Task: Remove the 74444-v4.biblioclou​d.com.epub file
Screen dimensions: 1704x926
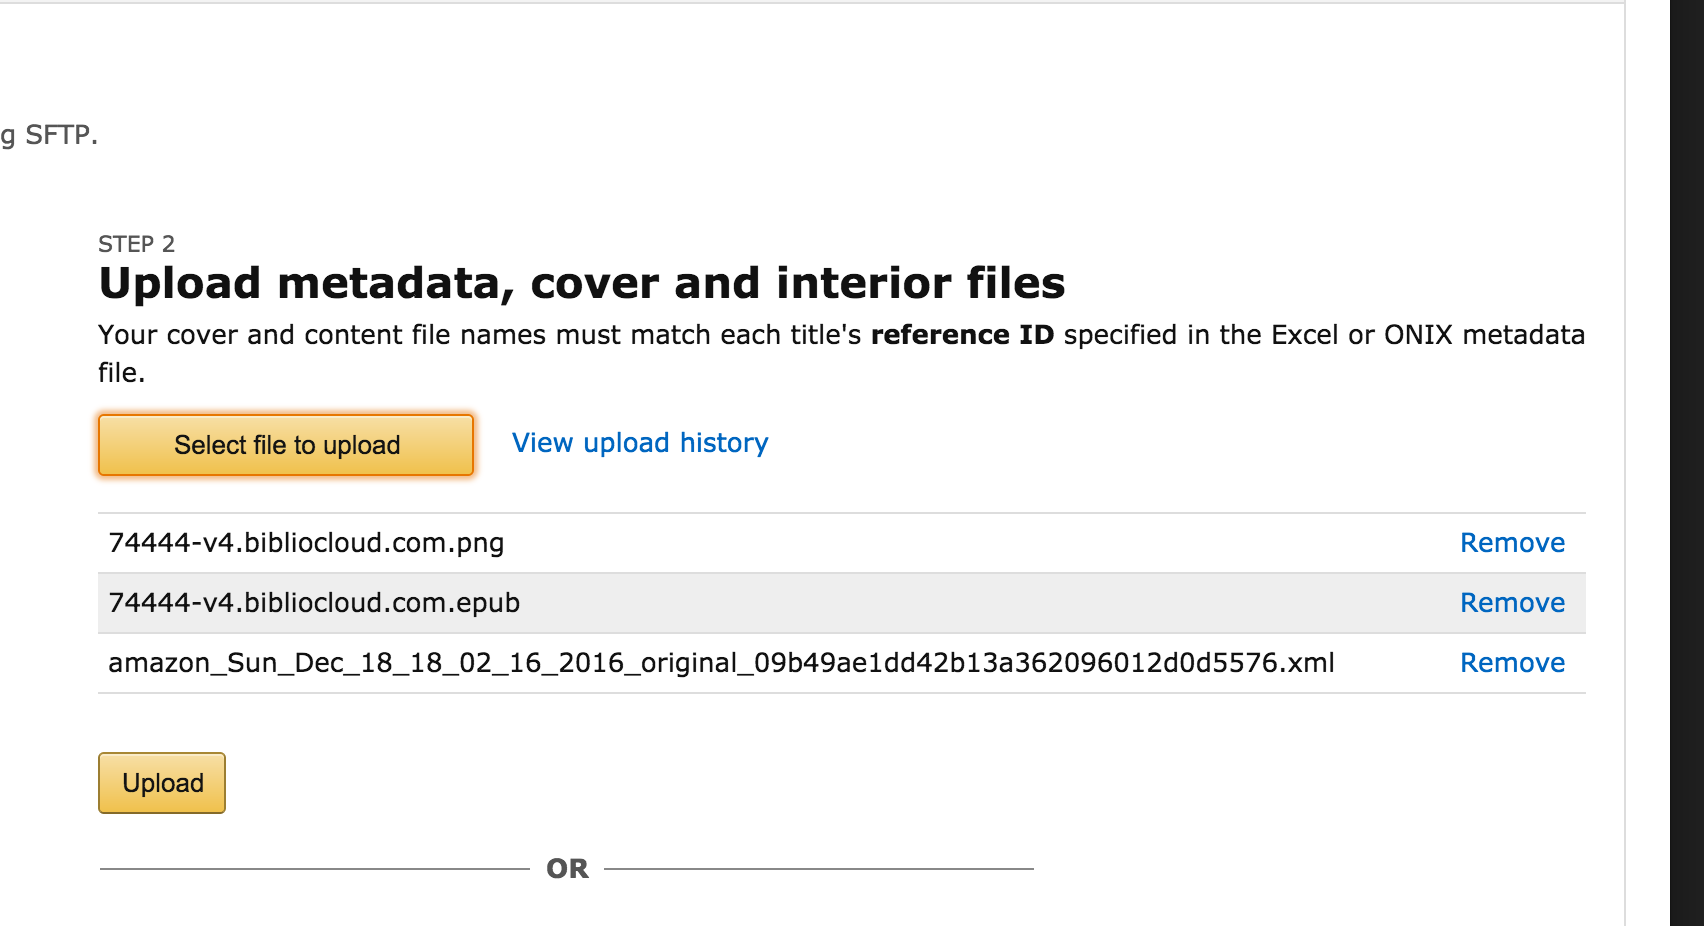Action: (1512, 603)
